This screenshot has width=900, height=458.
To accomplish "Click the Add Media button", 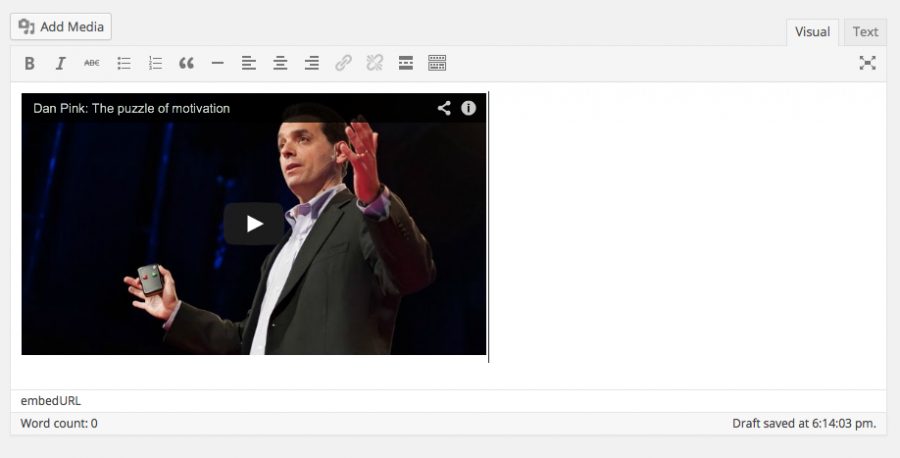I will 61,27.
